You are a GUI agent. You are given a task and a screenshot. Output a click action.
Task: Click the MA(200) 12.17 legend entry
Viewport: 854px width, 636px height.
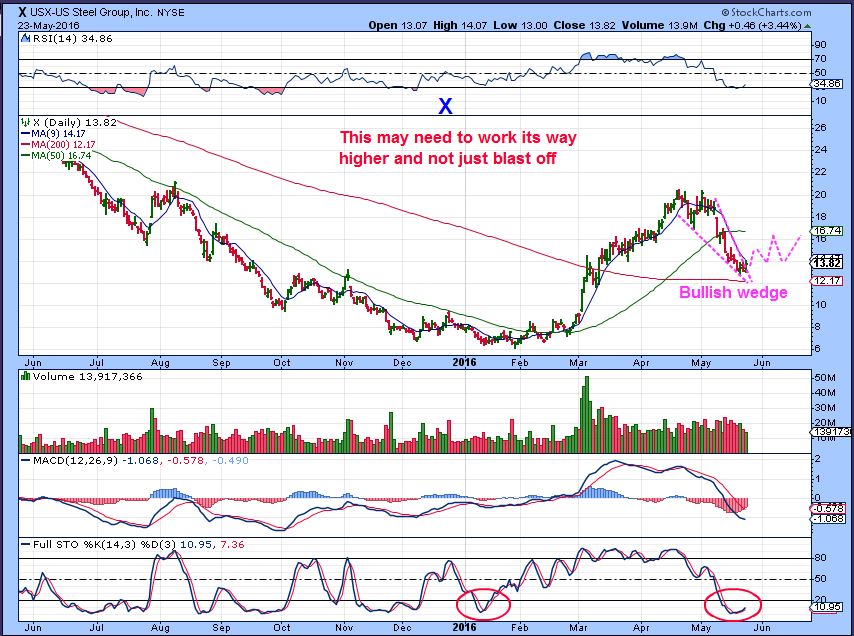click(58, 144)
